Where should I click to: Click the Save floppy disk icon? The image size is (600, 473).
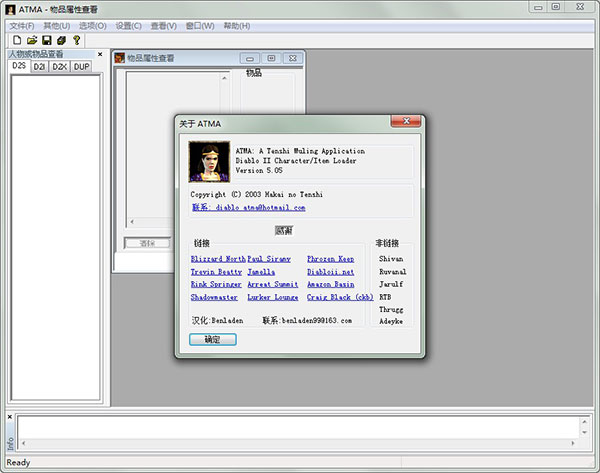pos(46,40)
